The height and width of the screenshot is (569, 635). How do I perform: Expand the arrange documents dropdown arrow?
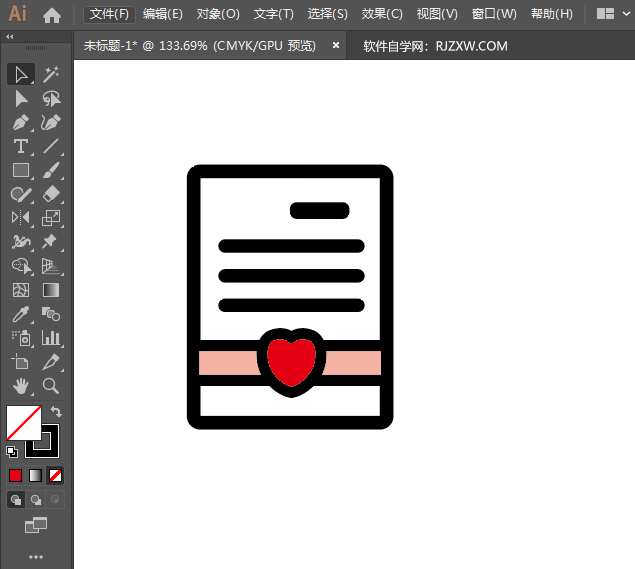[626, 14]
